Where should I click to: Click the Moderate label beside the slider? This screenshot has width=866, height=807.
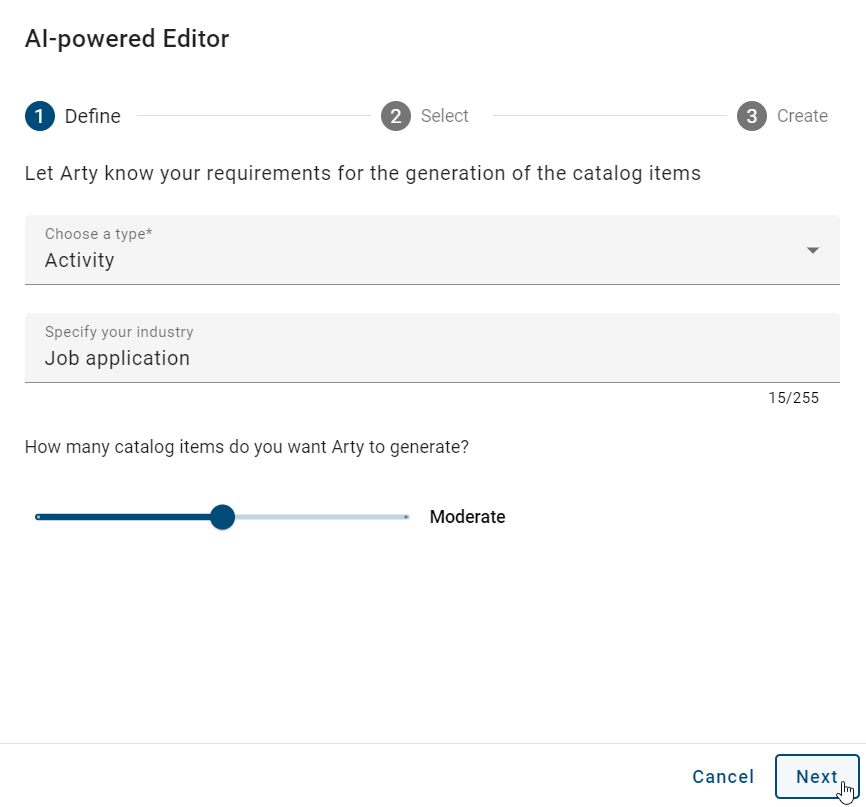(467, 517)
